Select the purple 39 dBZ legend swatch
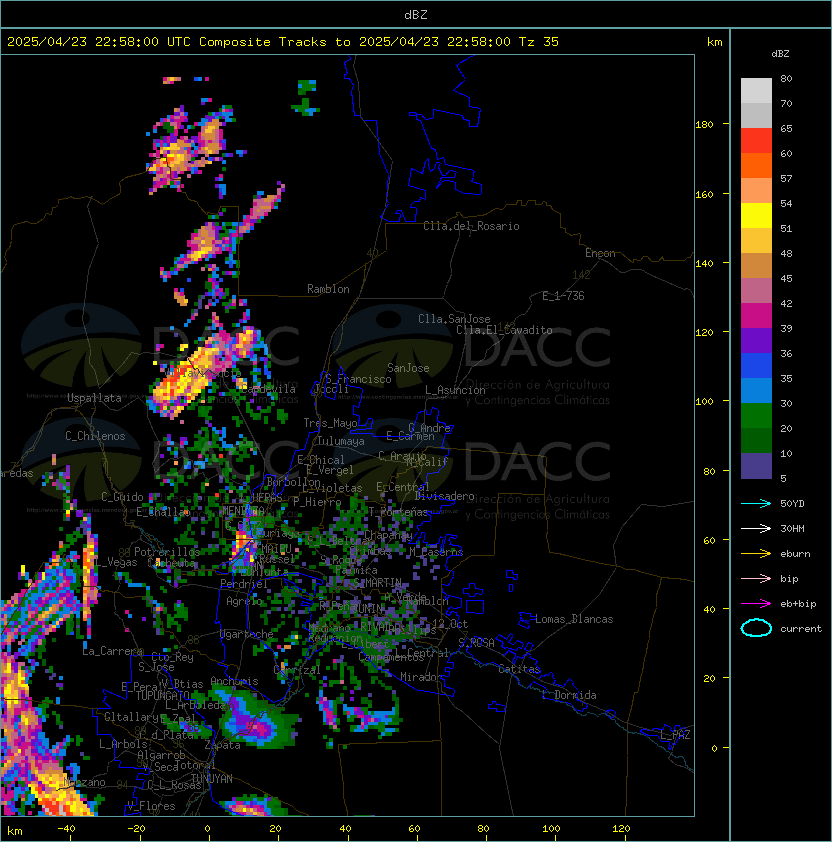The width and height of the screenshot is (832, 842). click(x=756, y=340)
